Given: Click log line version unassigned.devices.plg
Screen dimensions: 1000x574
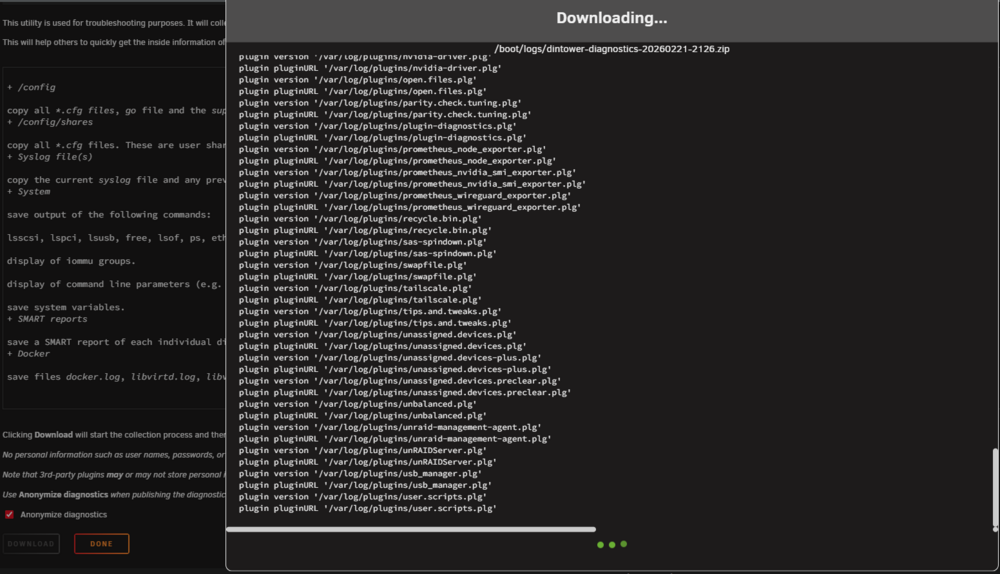Looking at the screenshot, I should 378,335.
